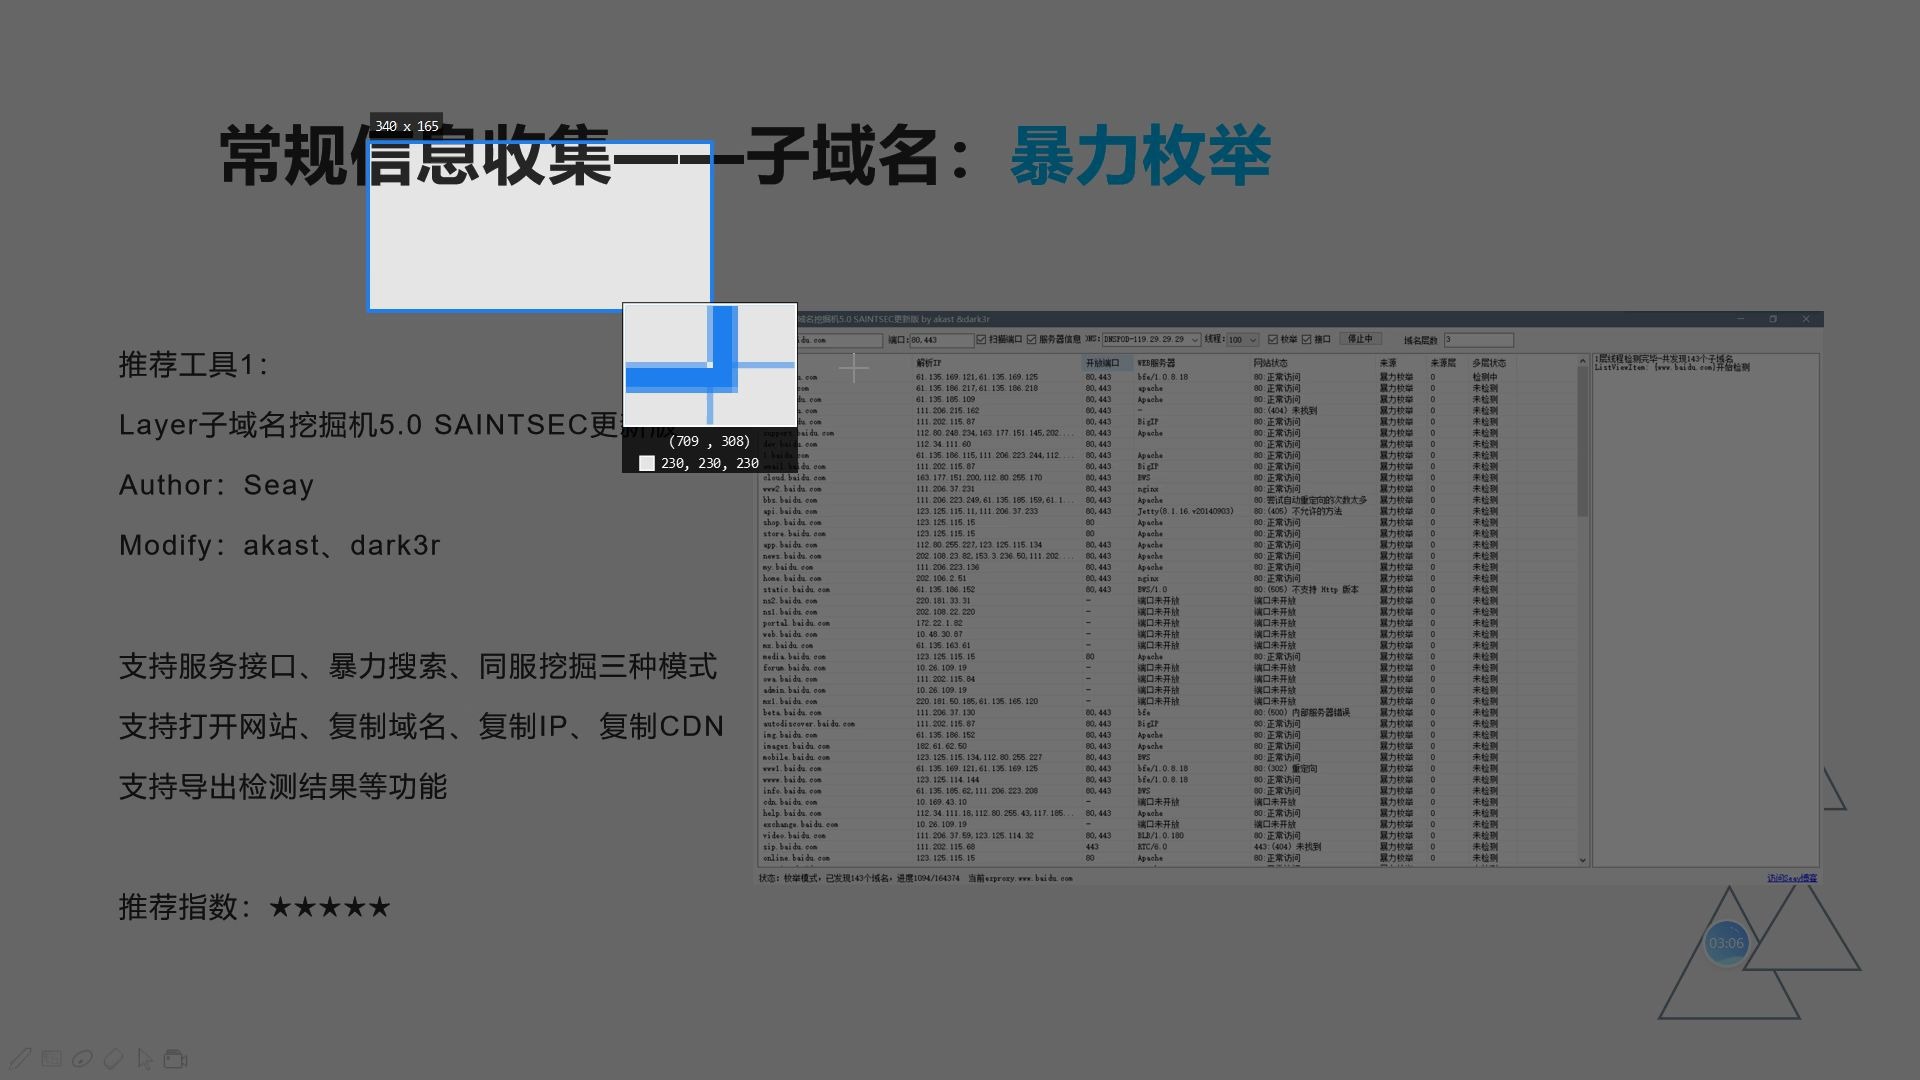This screenshot has height=1080, width=1920.
Task: Open the all-slides grid view icon
Action: click(x=52, y=1058)
